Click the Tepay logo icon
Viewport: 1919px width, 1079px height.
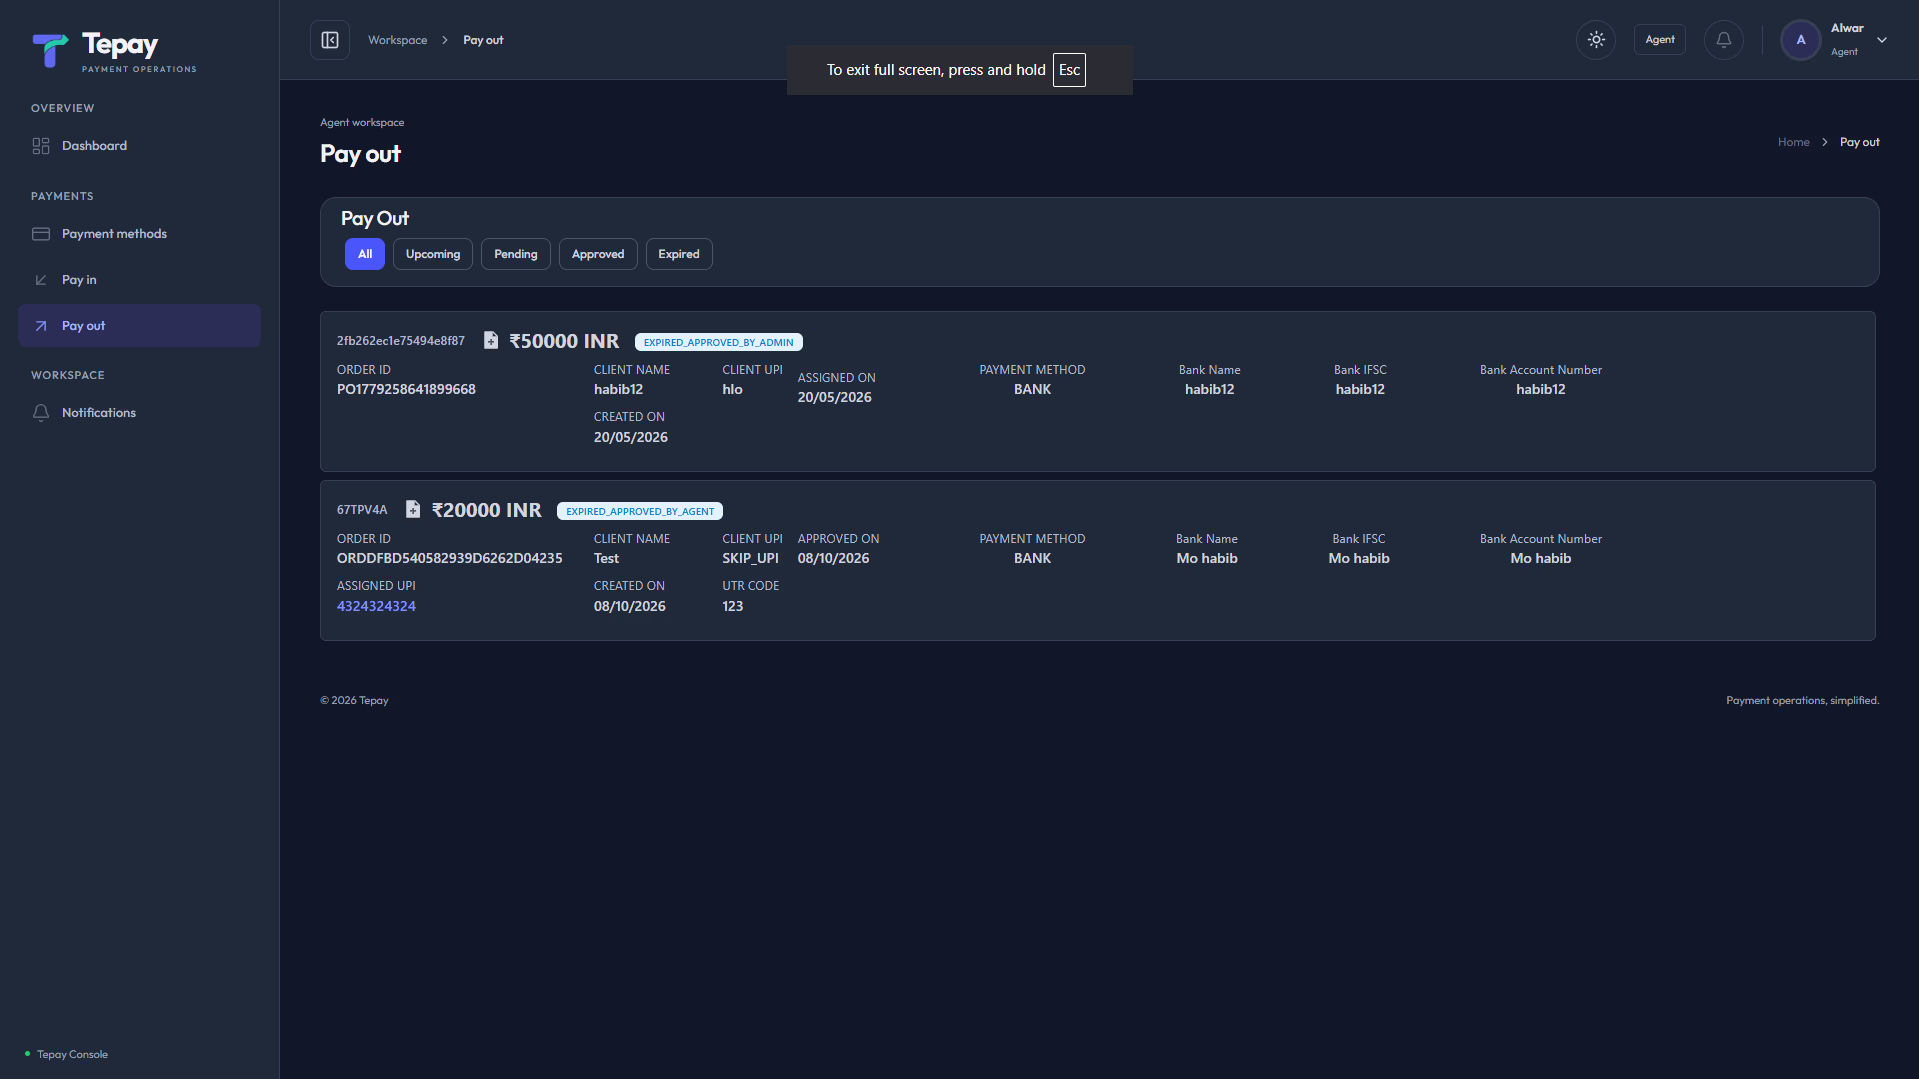pyautogui.click(x=50, y=50)
